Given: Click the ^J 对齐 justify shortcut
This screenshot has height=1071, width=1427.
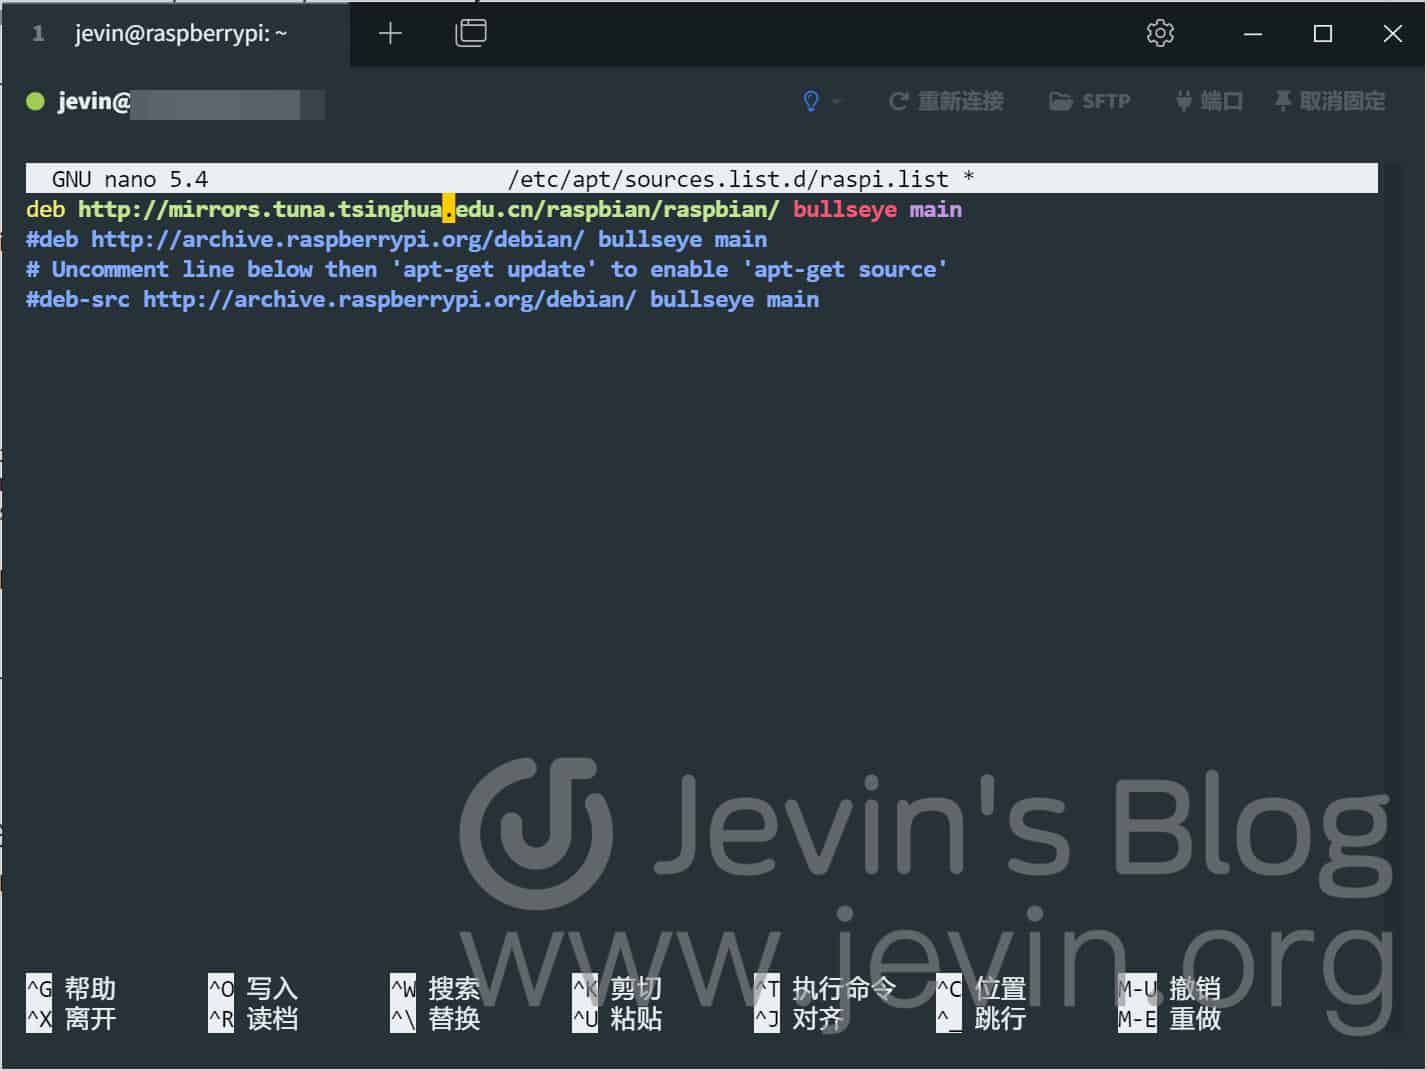Looking at the screenshot, I should pyautogui.click(x=799, y=1018).
